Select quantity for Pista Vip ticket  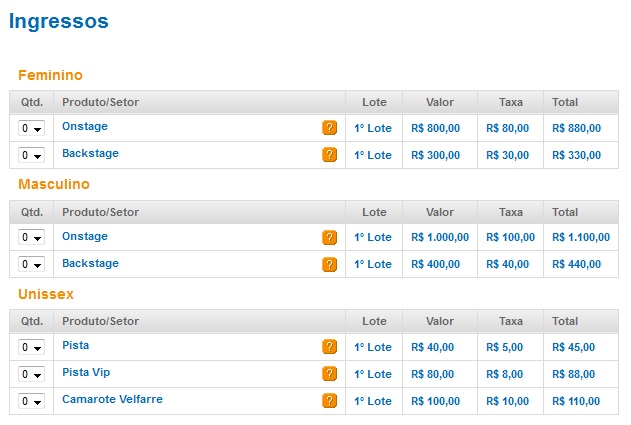(x=31, y=374)
